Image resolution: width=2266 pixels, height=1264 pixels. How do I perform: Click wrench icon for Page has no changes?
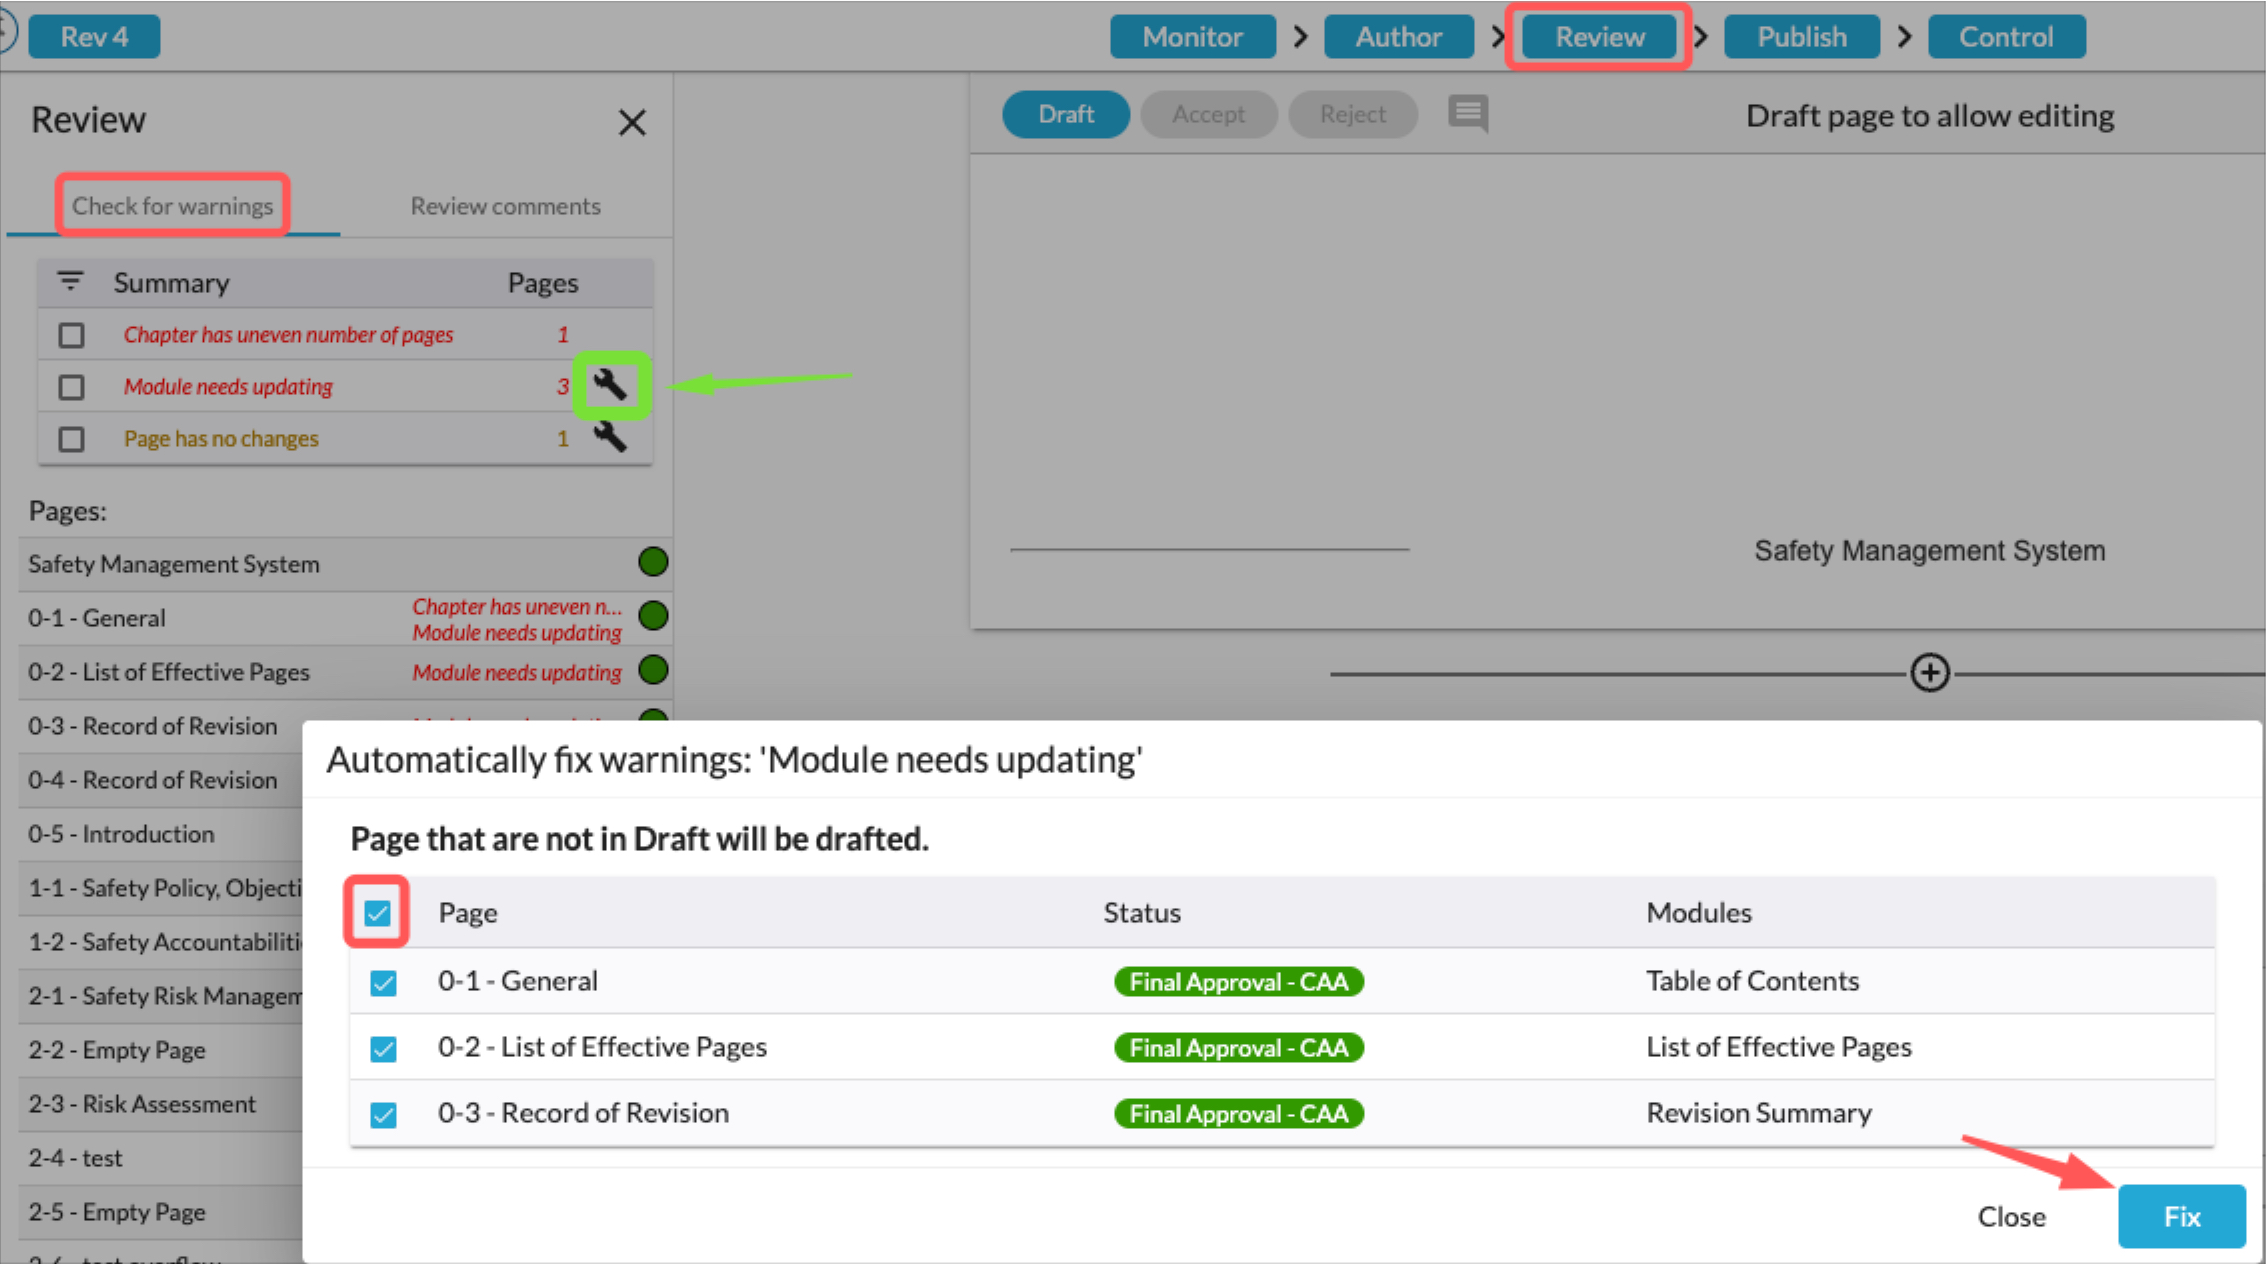coord(609,437)
